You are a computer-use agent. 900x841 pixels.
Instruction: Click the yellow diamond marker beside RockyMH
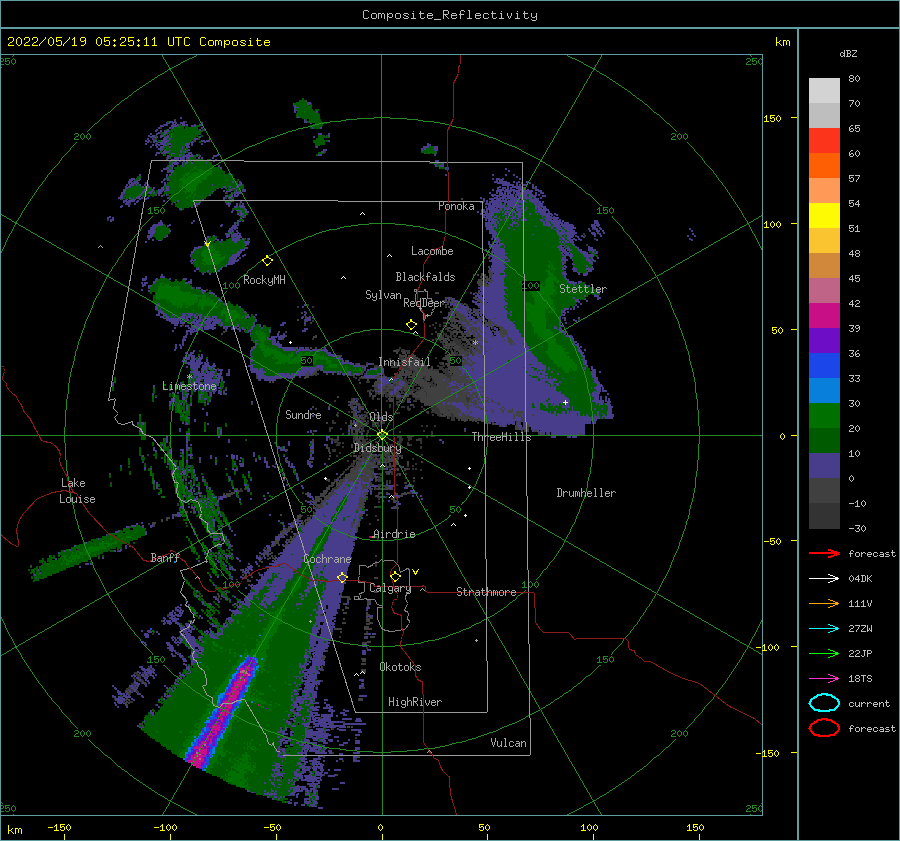[267, 261]
